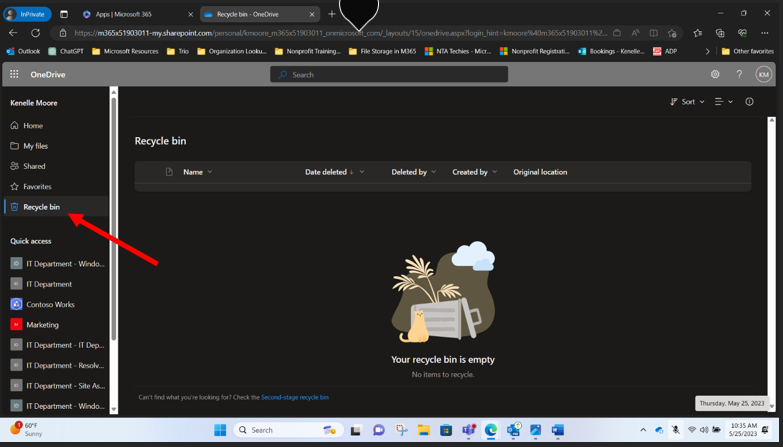Open the Microsoft Resources bookmarks folder
The height and width of the screenshot is (447, 783).
[x=125, y=51]
